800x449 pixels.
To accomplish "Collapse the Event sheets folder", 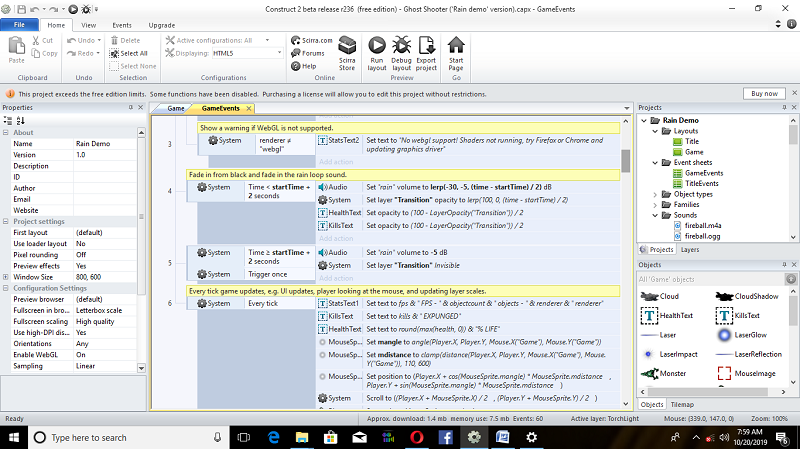I will (655, 162).
